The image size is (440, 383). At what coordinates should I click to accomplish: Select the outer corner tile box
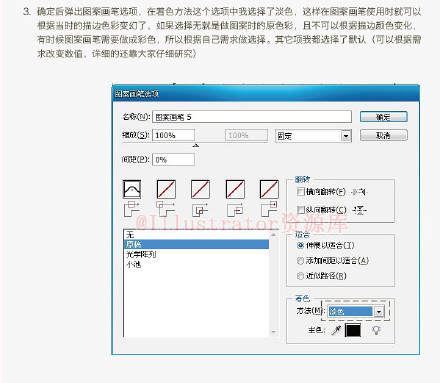[x=166, y=189]
